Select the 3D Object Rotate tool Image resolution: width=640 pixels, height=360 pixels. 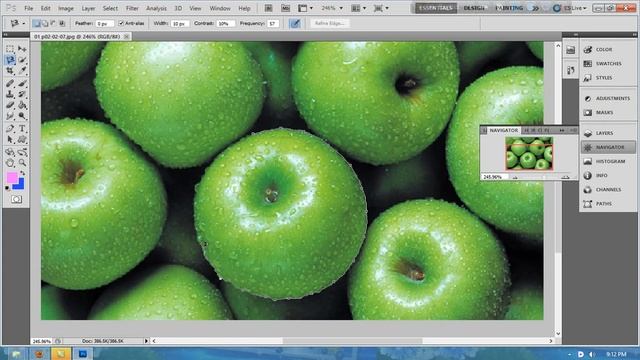(10, 153)
